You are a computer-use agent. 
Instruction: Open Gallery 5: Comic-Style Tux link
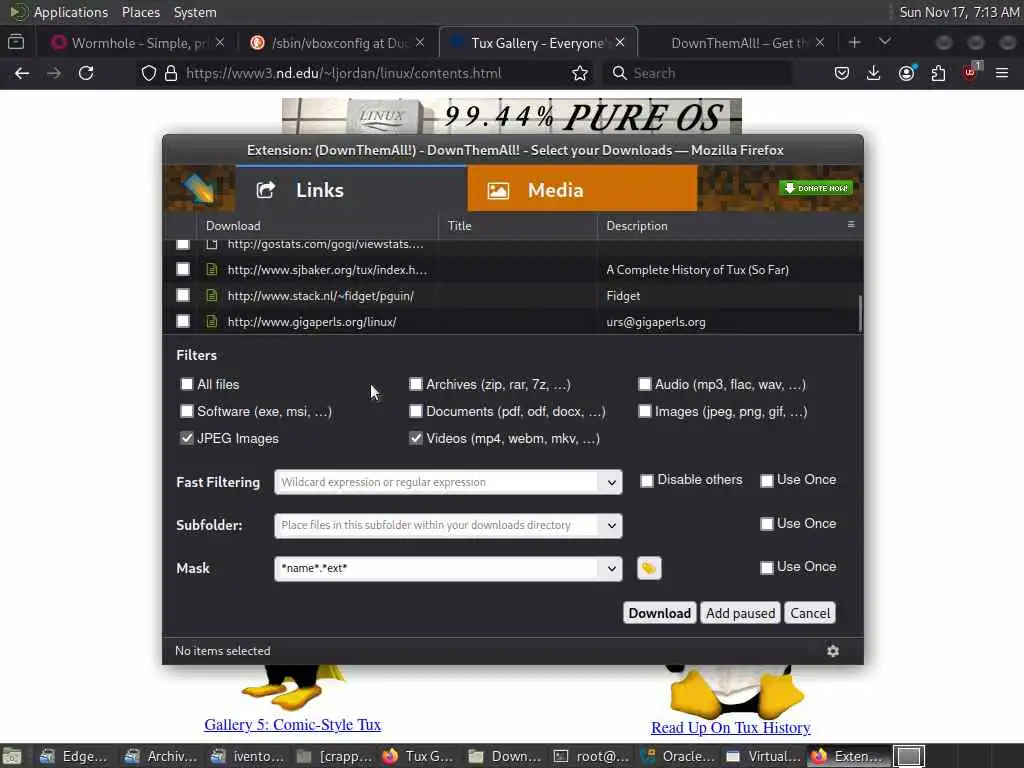pyautogui.click(x=293, y=724)
